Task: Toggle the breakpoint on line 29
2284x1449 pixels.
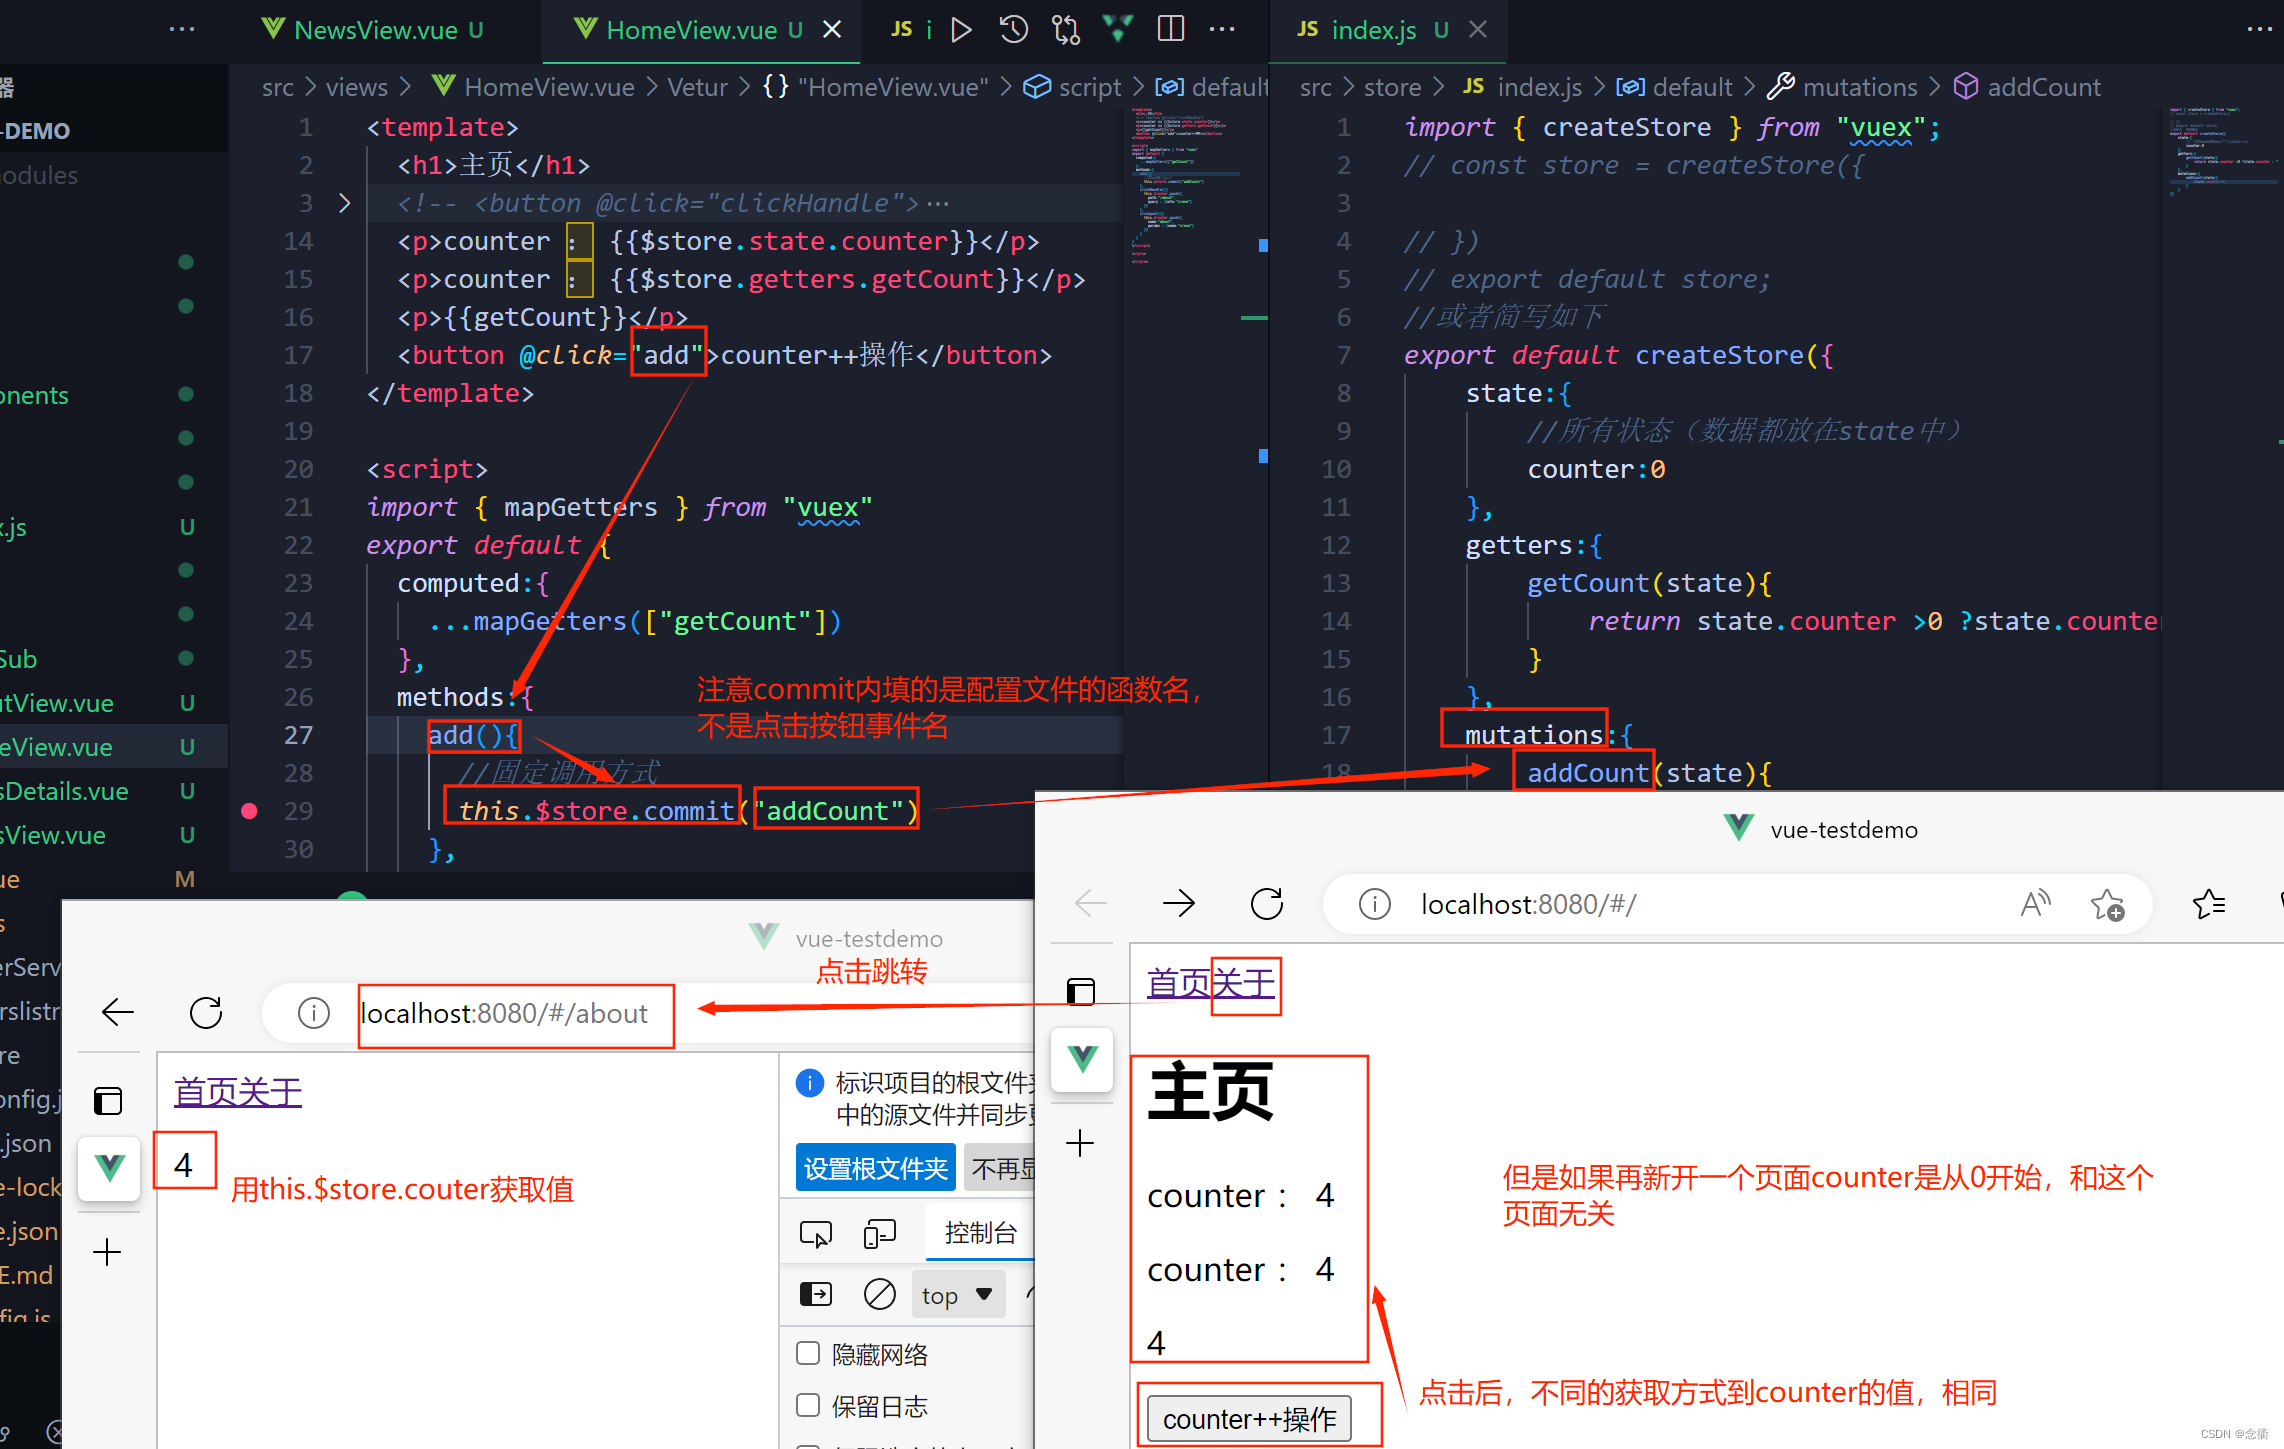Action: point(250,811)
